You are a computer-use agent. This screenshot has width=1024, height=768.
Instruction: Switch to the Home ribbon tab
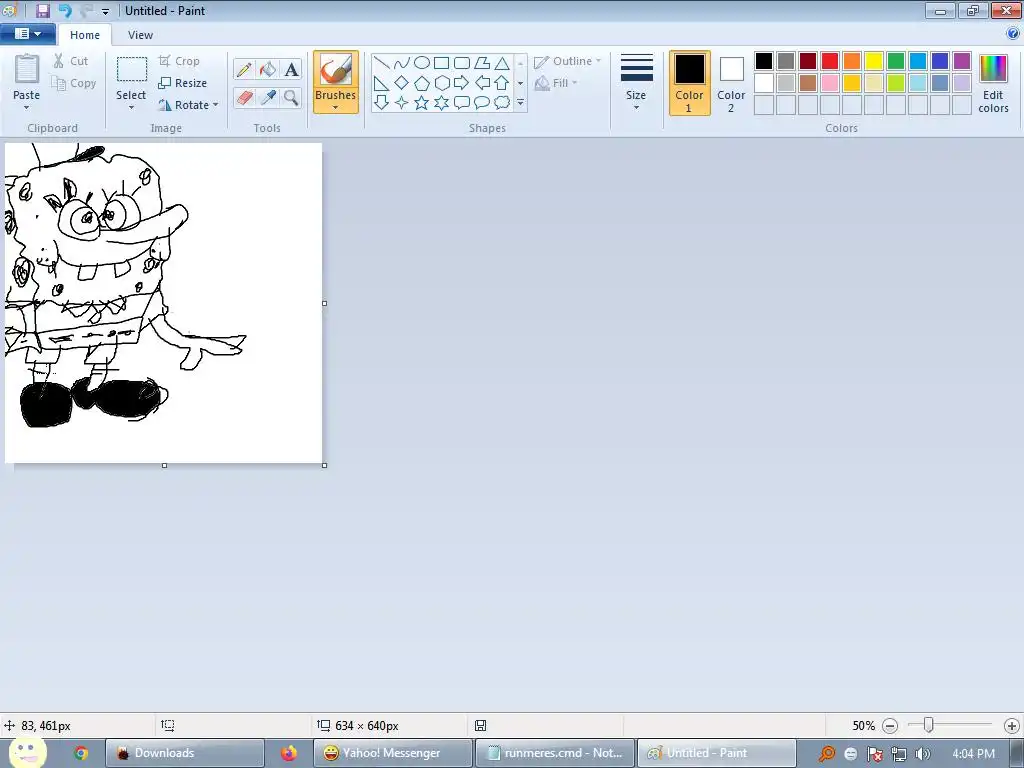[x=85, y=35]
